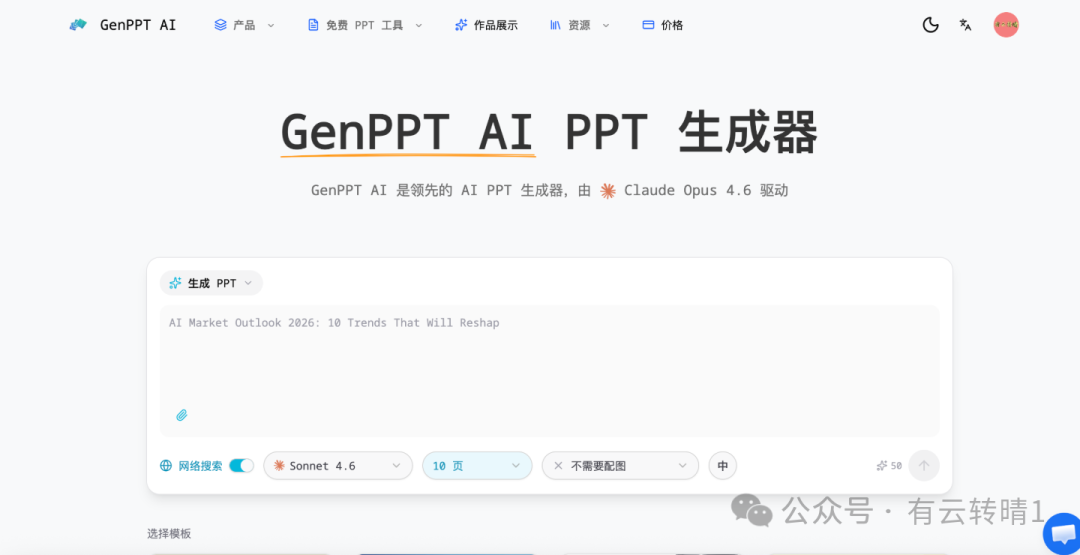Image resolution: width=1080 pixels, height=555 pixels.
Task: Click the credits sparkle icon near 50
Action: tap(882, 466)
